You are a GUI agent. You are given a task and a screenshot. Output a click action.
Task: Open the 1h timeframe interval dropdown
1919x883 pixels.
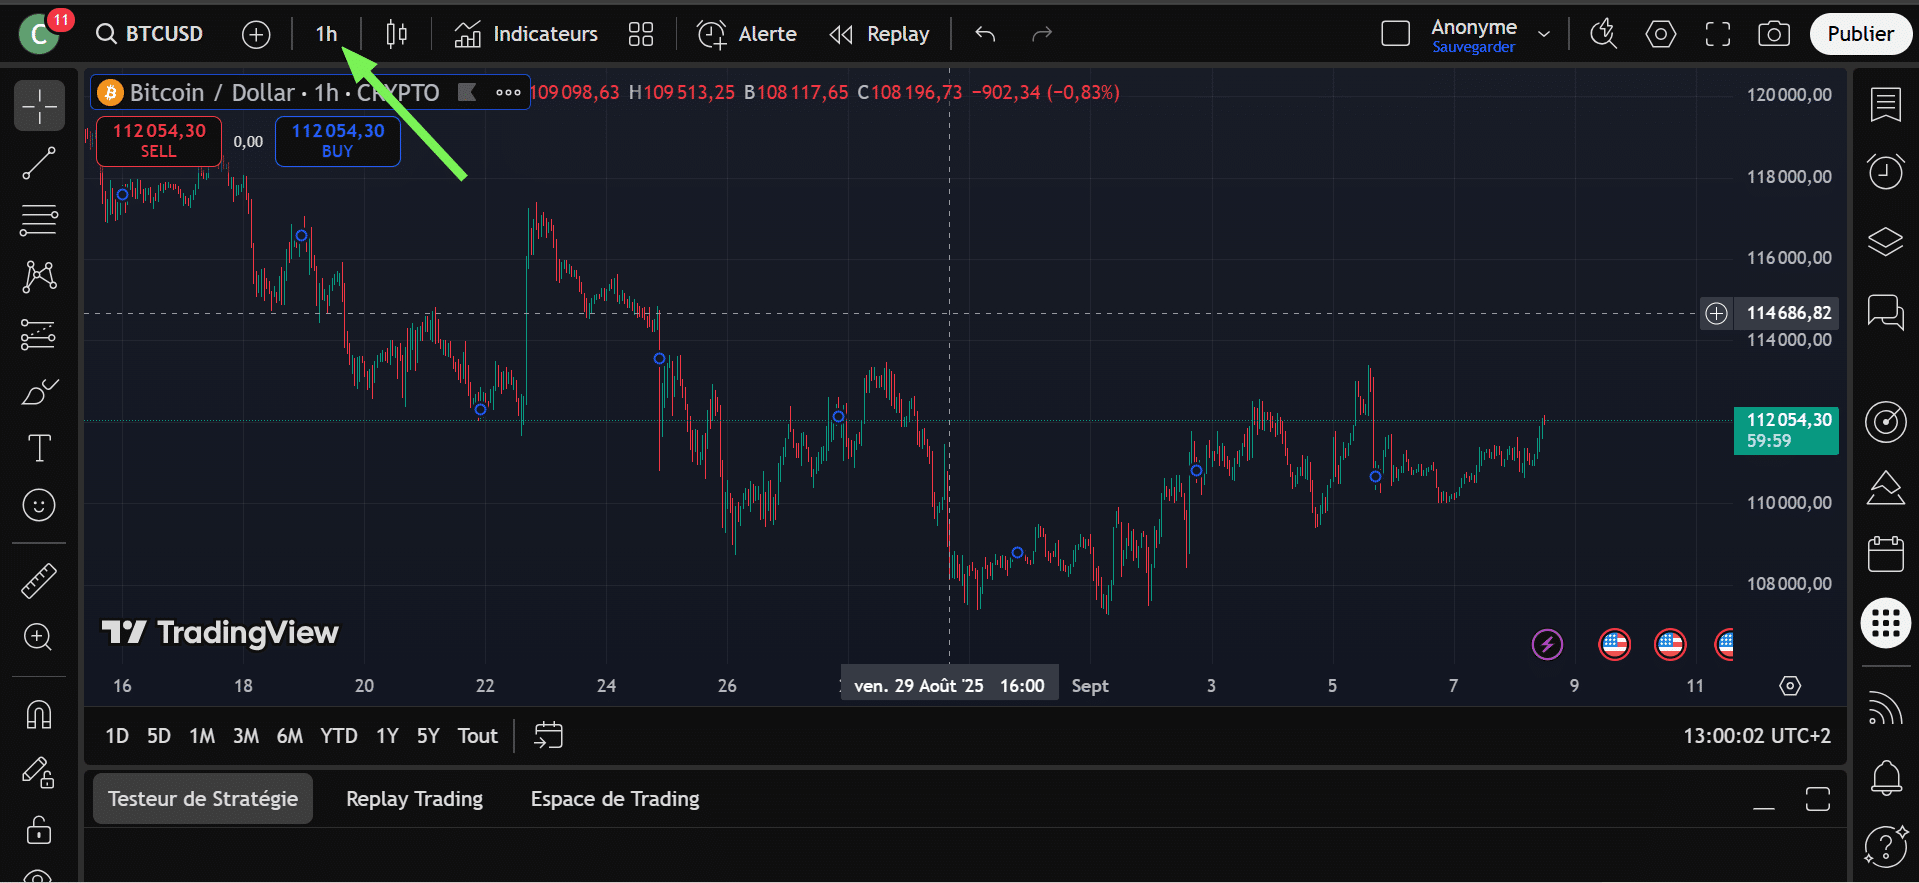pos(326,35)
